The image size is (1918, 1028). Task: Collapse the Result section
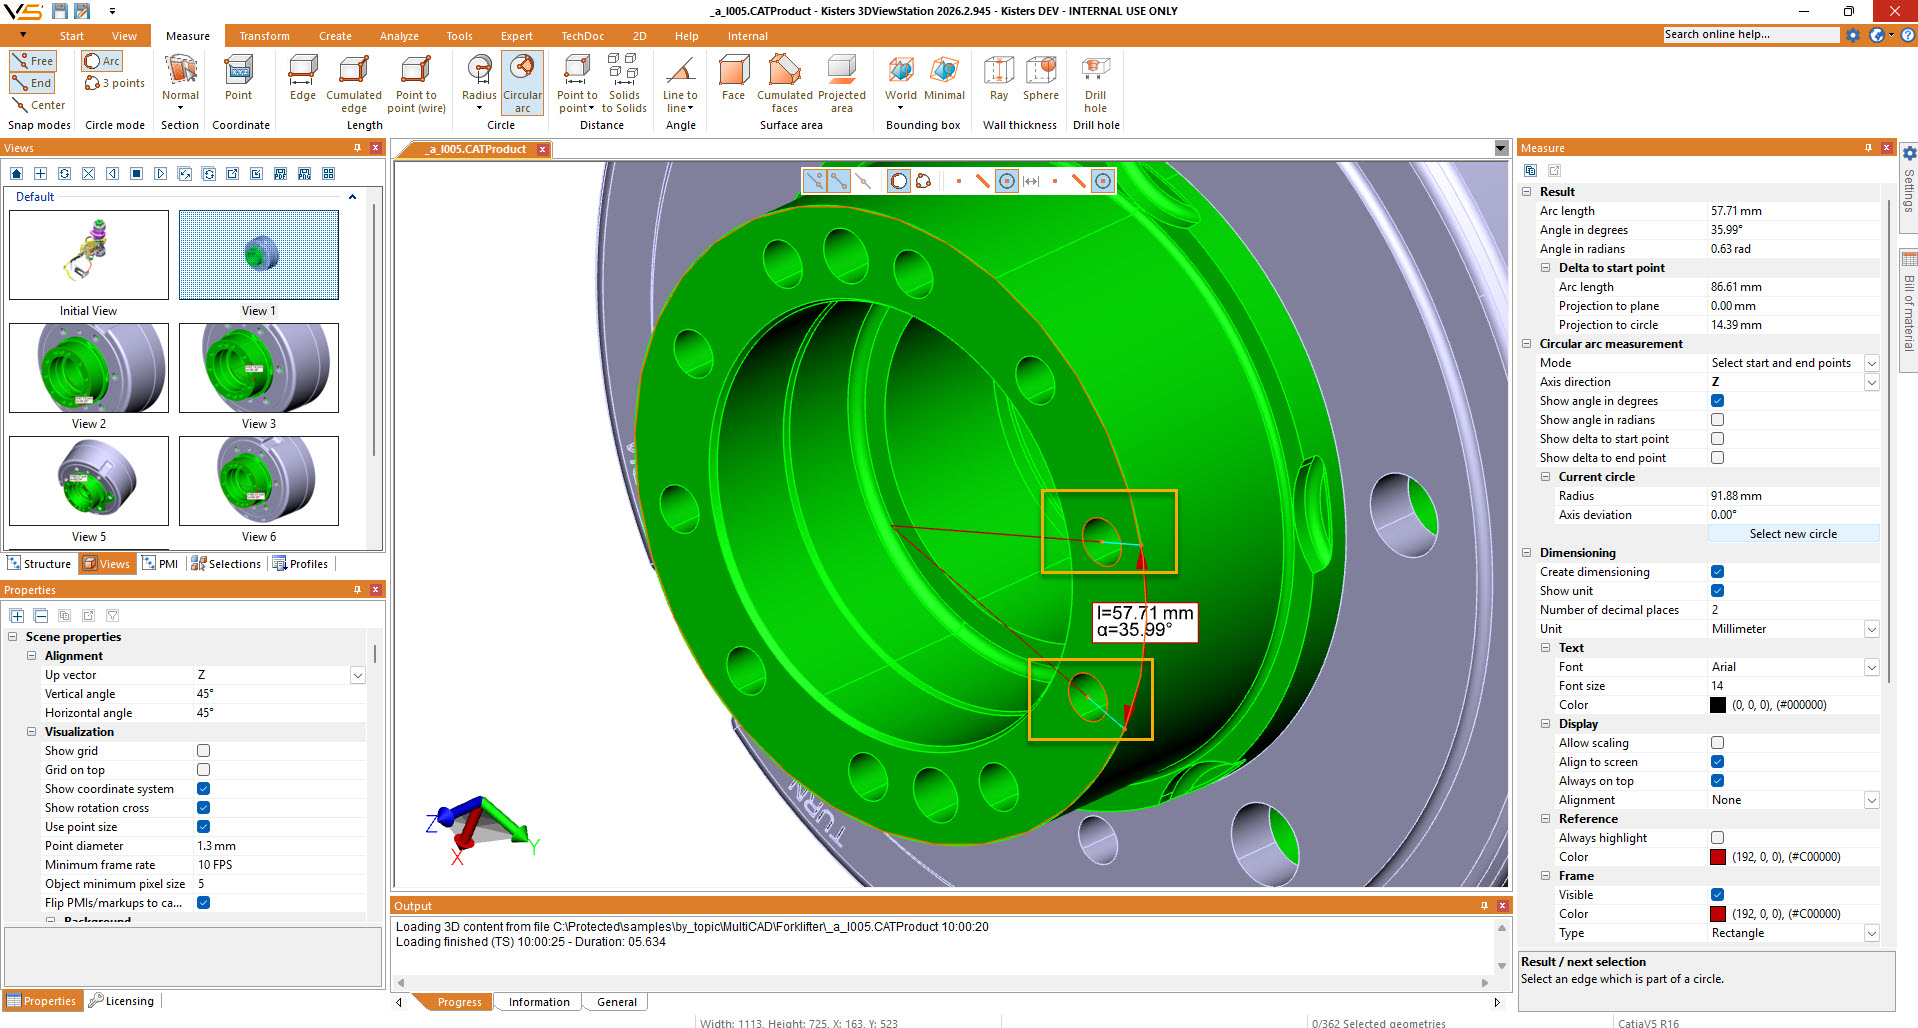coord(1526,192)
